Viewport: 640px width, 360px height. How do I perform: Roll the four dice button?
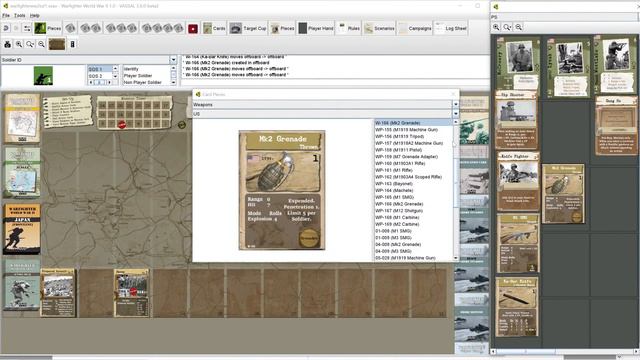point(162,28)
